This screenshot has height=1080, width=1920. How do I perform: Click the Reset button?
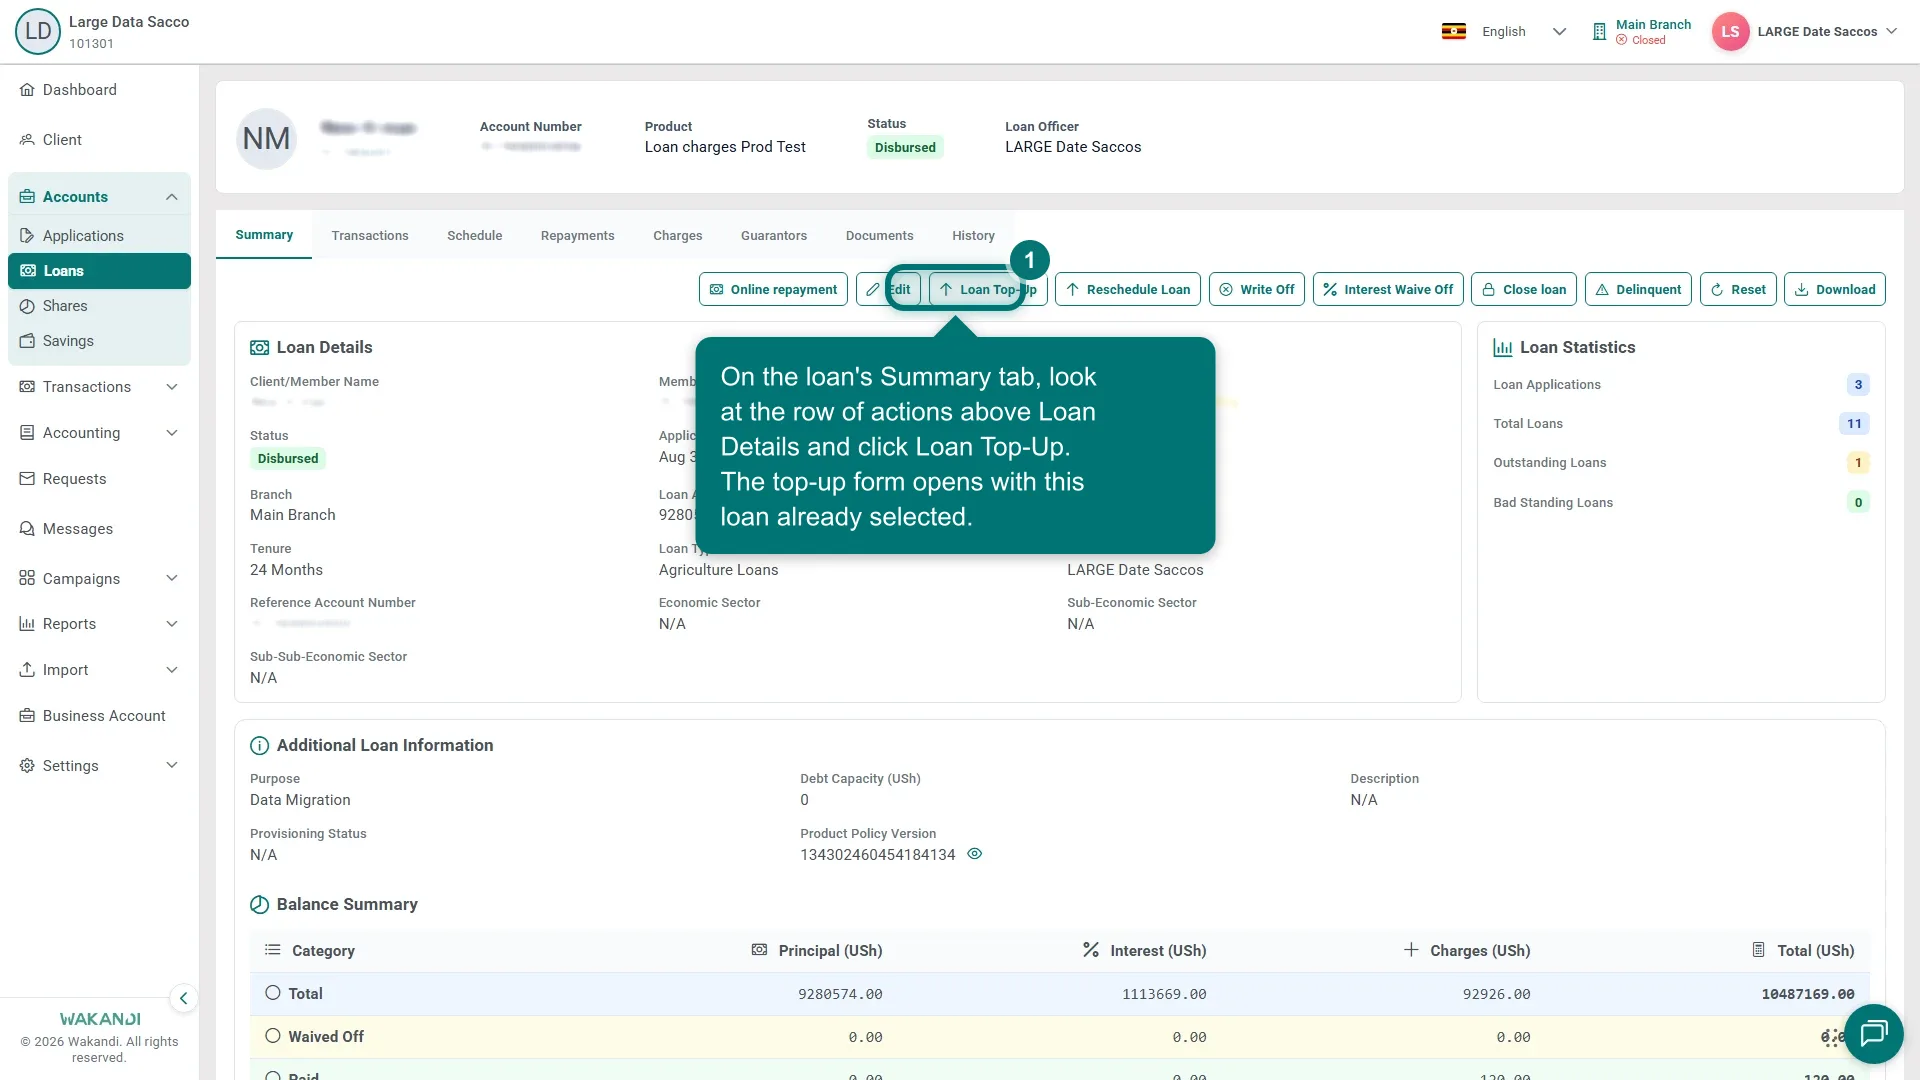[1738, 290]
